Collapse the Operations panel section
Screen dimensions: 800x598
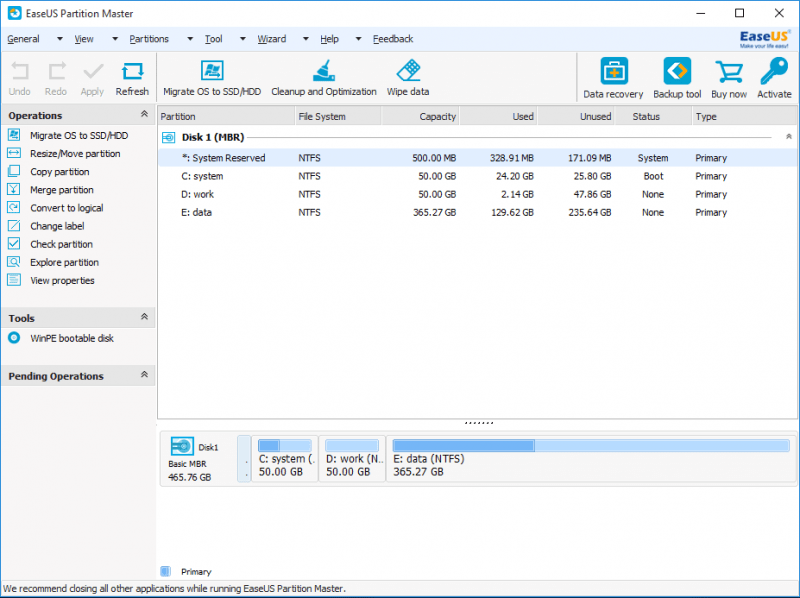144,116
